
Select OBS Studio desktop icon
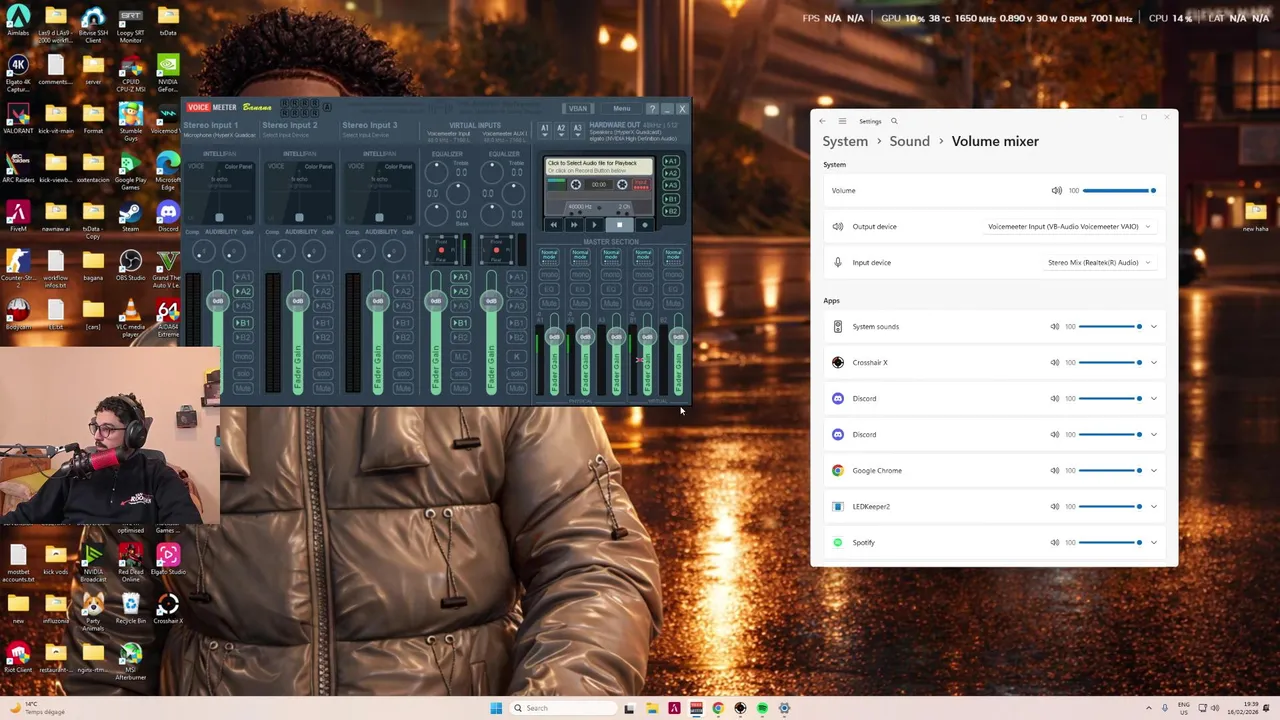pyautogui.click(x=130, y=266)
